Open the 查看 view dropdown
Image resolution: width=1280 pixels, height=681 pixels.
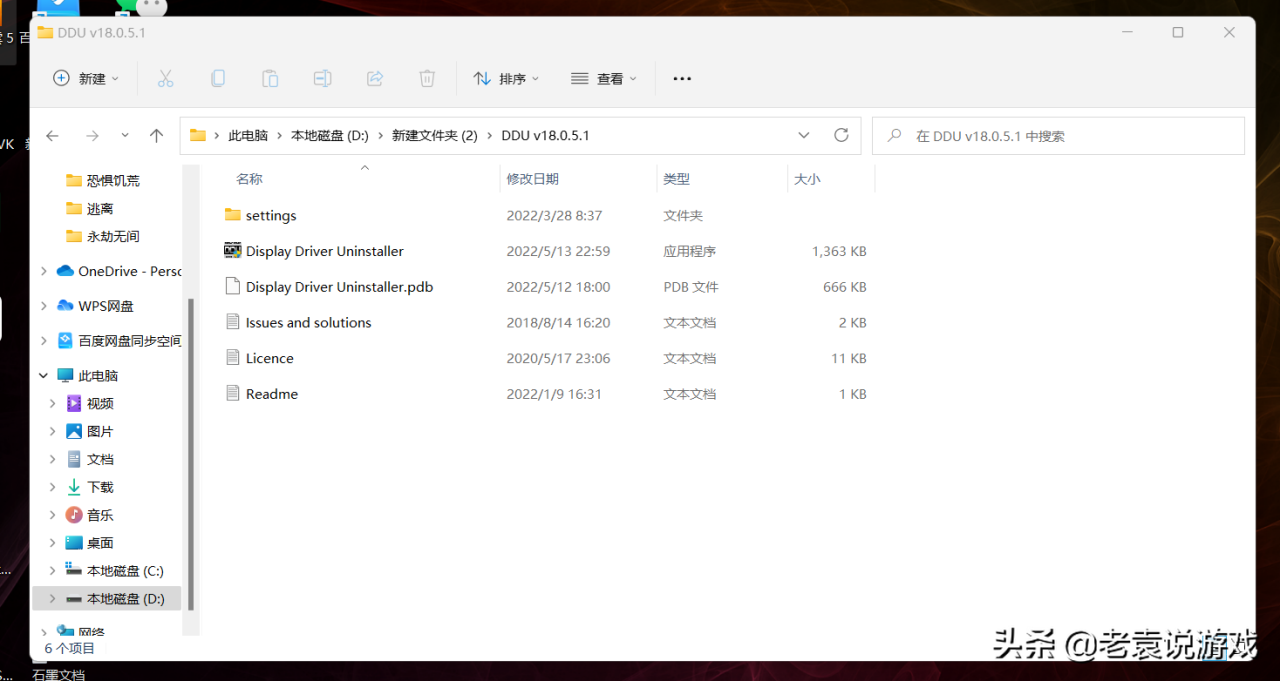pos(604,78)
